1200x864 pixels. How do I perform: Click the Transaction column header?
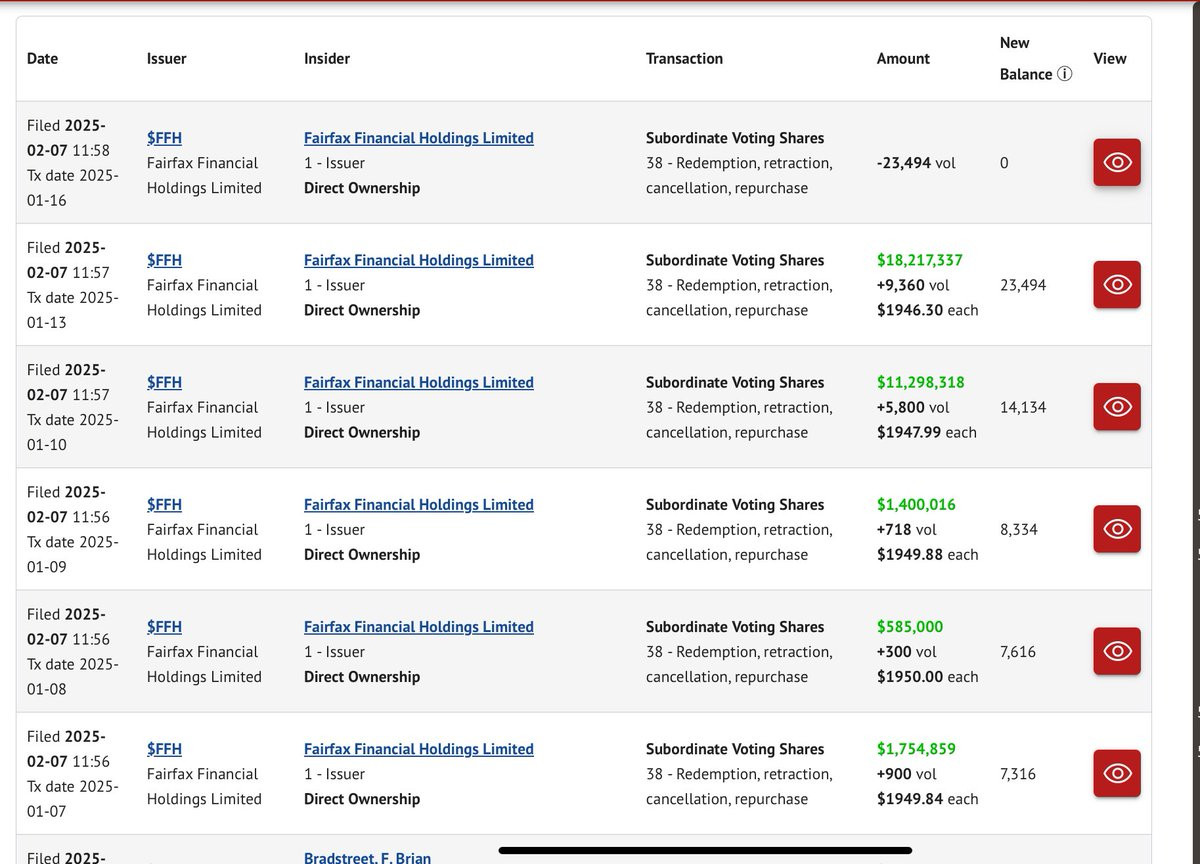coord(684,58)
